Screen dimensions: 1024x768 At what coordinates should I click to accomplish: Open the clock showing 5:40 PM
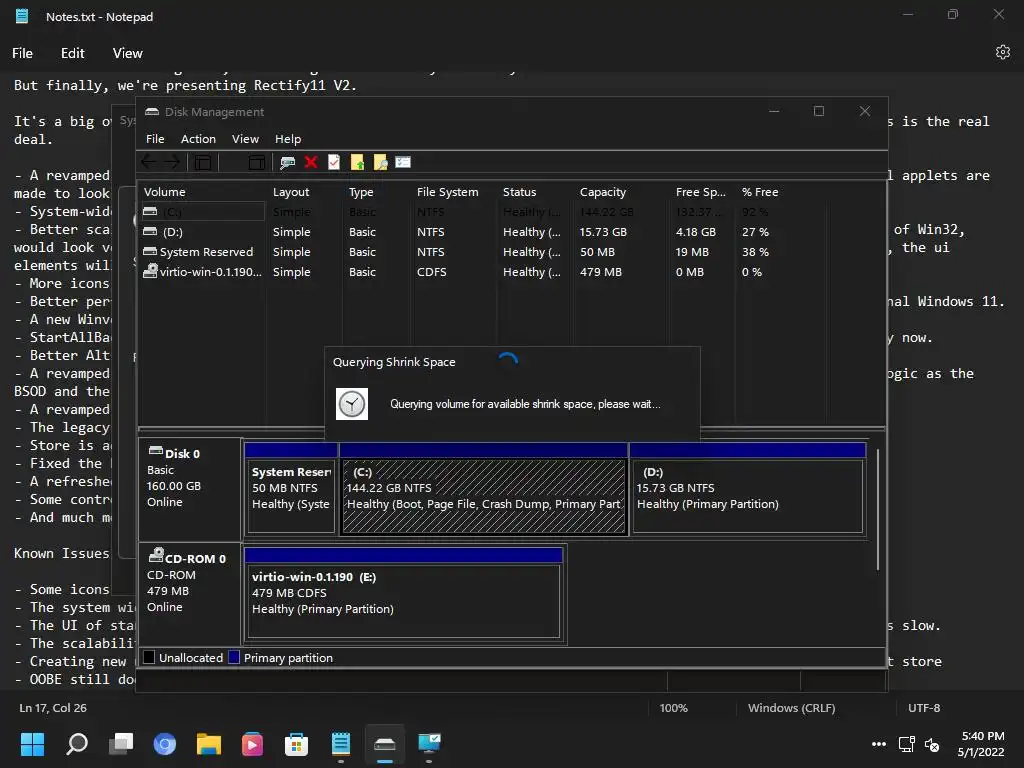pyautogui.click(x=982, y=744)
